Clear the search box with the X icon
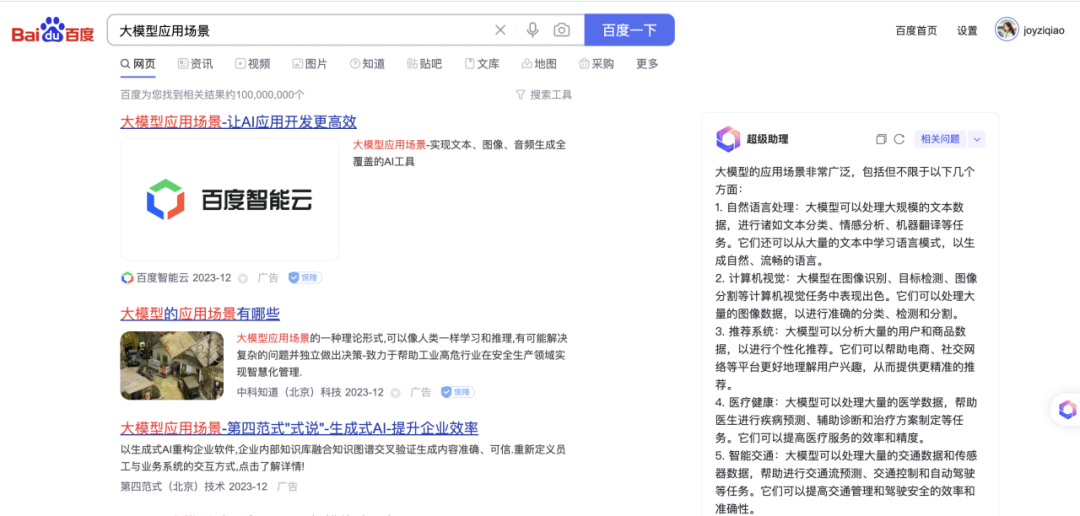The width and height of the screenshot is (1080, 516). pyautogui.click(x=500, y=30)
